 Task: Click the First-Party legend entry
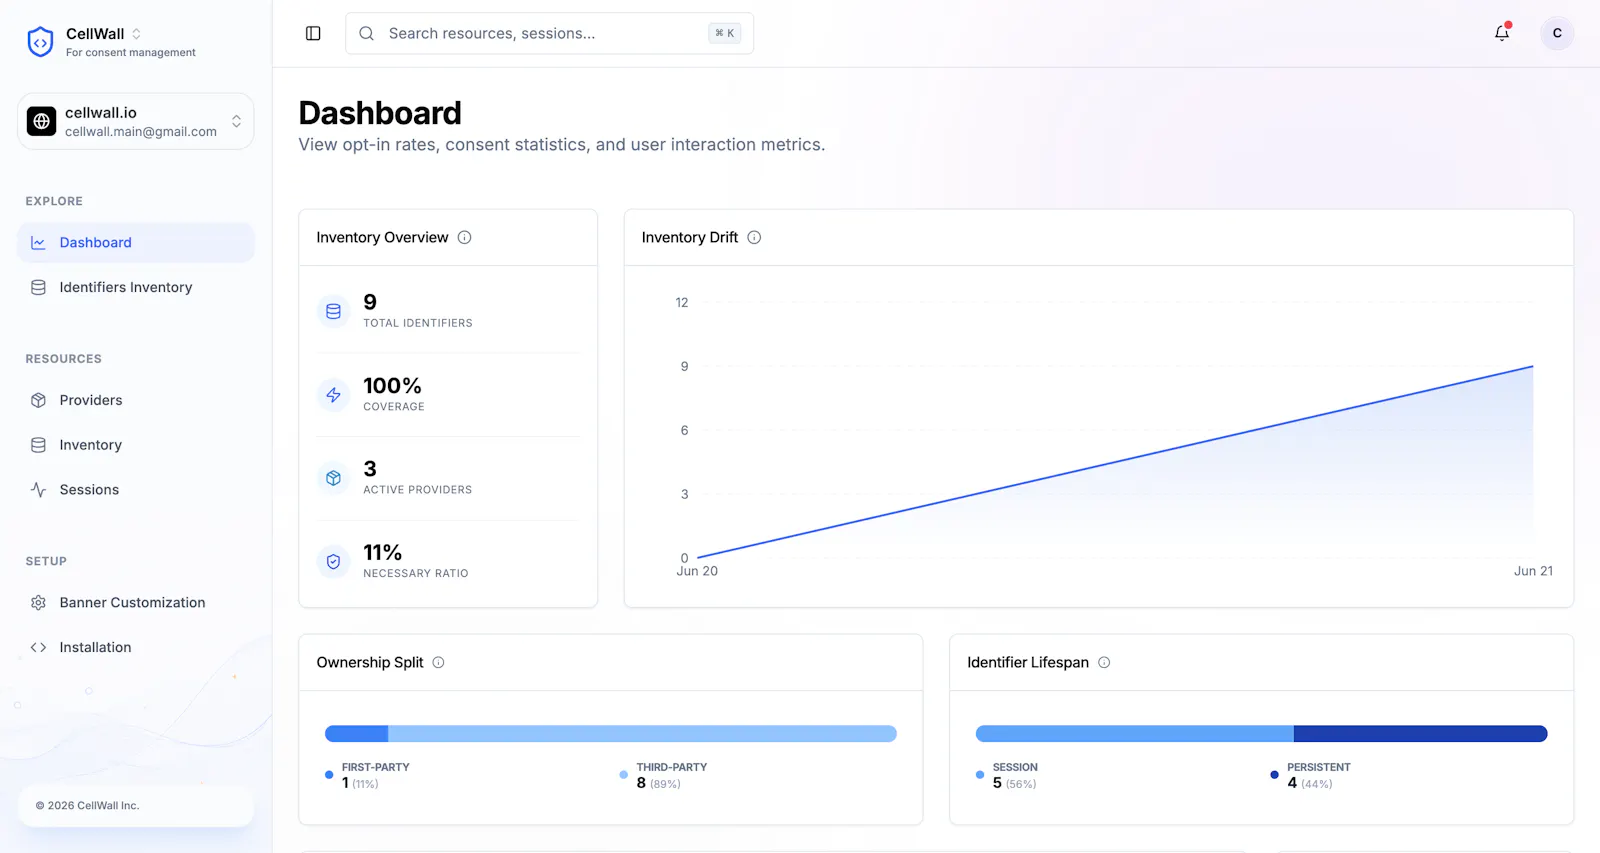tap(367, 776)
